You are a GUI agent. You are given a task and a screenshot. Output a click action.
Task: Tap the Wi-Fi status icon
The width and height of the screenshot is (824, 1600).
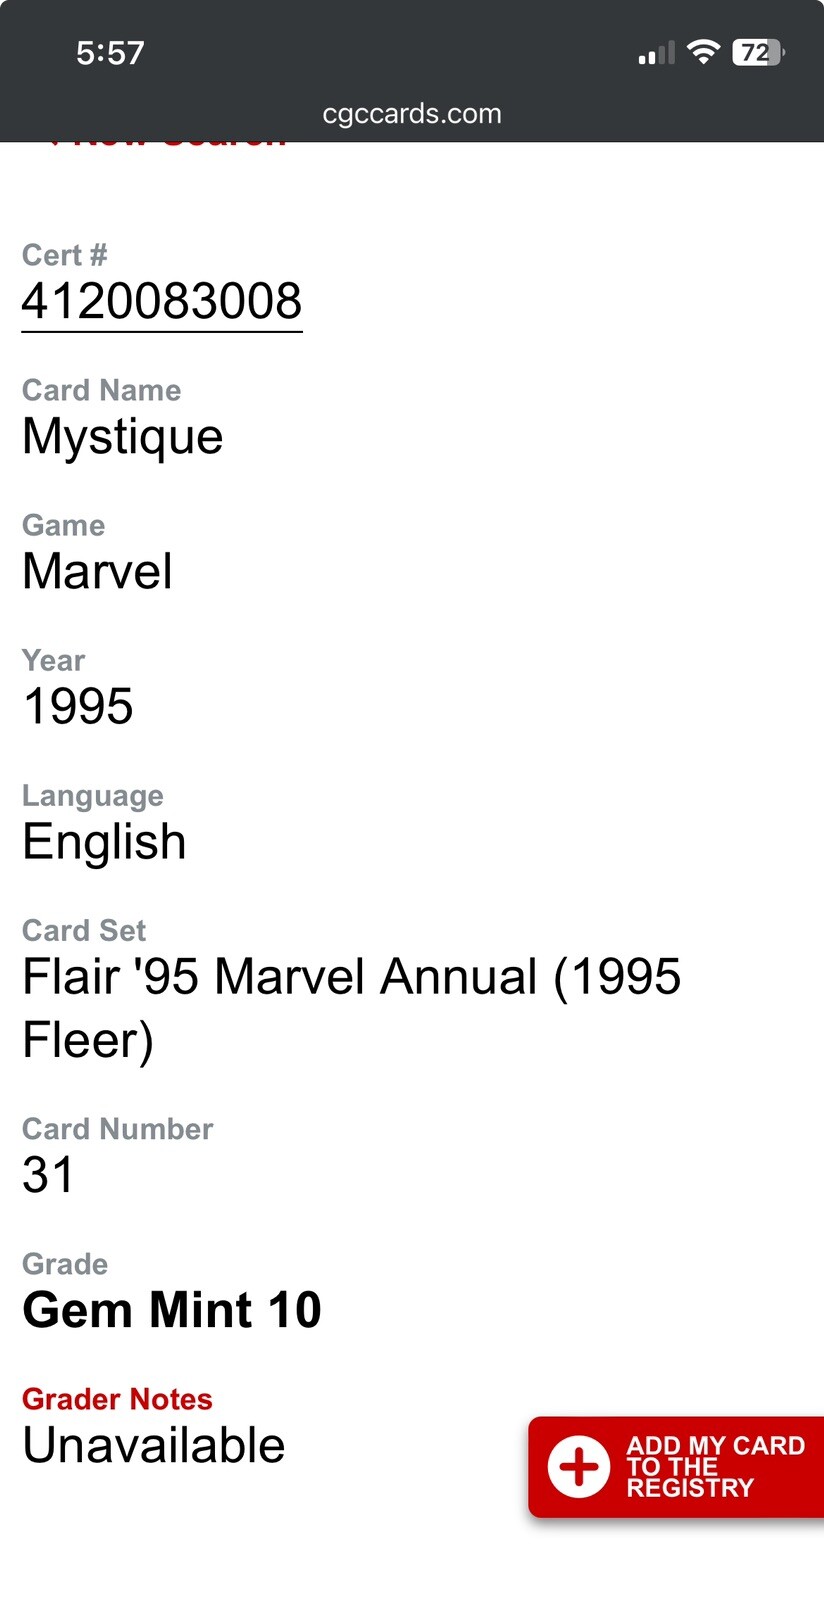tap(704, 53)
